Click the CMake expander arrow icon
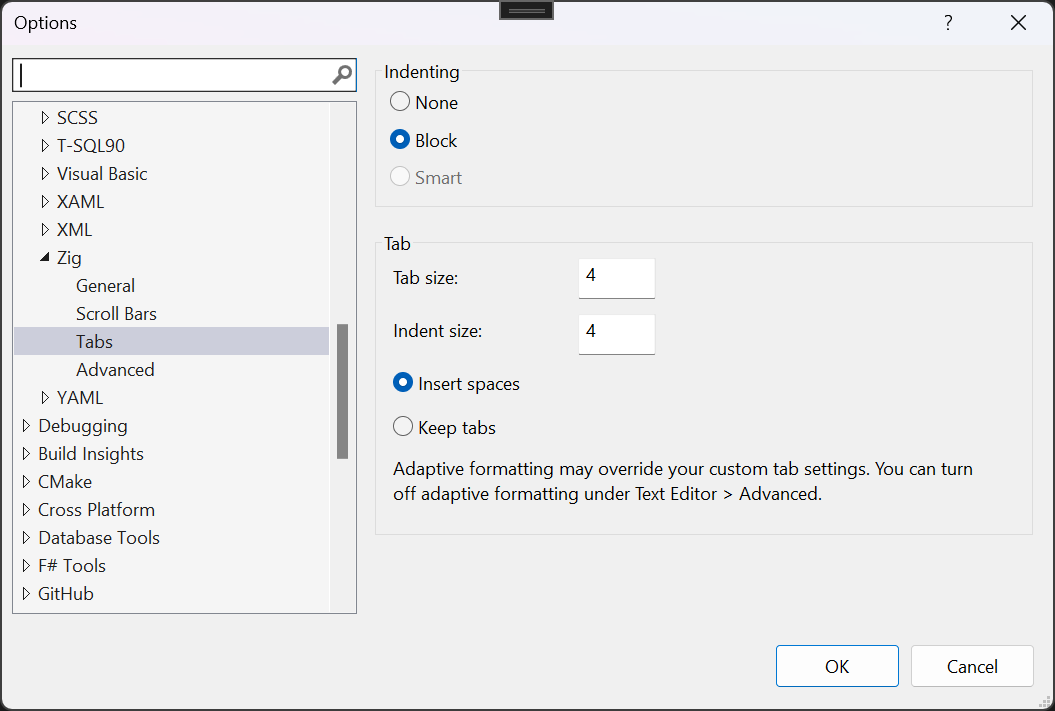Screen dimensions: 1055x711 [25, 481]
